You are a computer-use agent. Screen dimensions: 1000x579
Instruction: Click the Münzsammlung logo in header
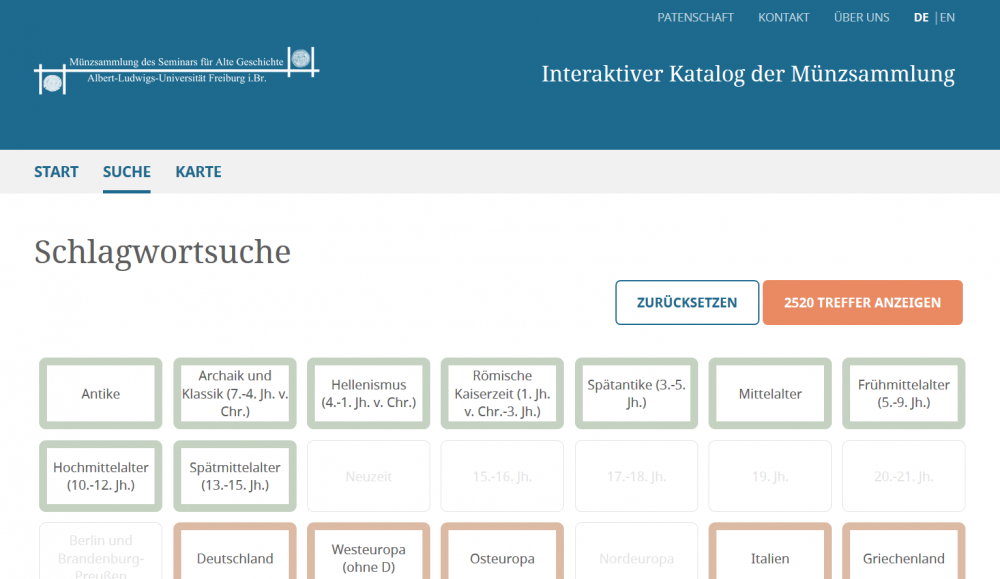click(177, 70)
